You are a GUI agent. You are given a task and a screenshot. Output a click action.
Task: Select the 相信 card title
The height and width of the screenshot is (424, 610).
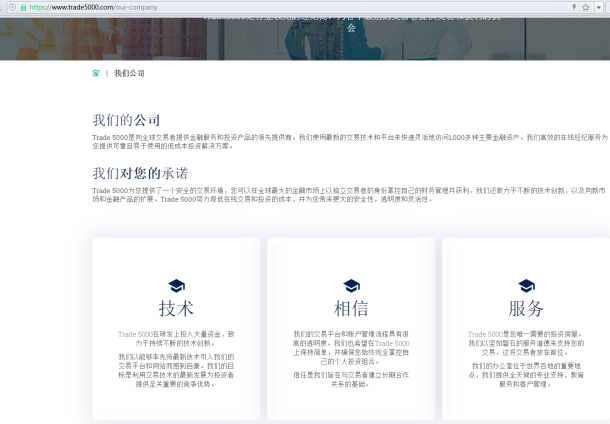click(x=351, y=308)
